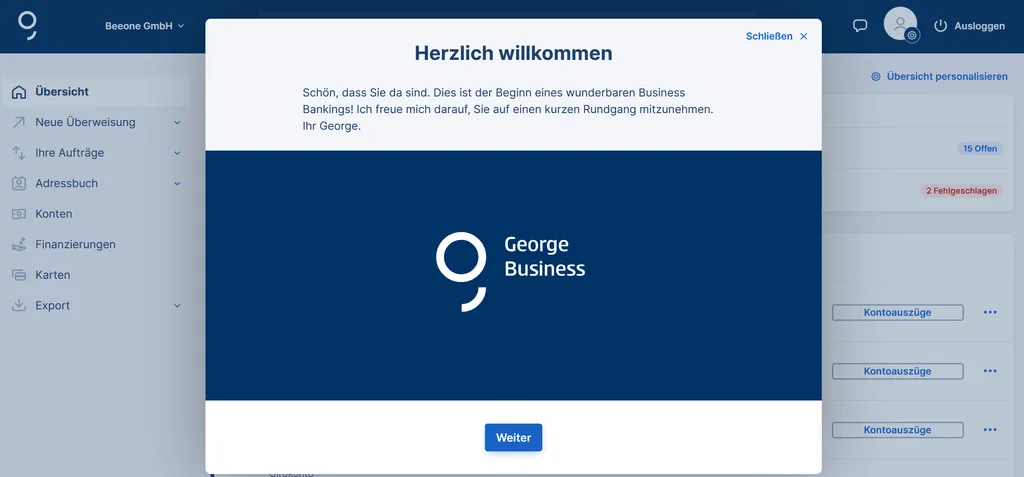Open more options beside third Kontoauszüge
The width and height of the screenshot is (1024, 477).
click(x=990, y=430)
